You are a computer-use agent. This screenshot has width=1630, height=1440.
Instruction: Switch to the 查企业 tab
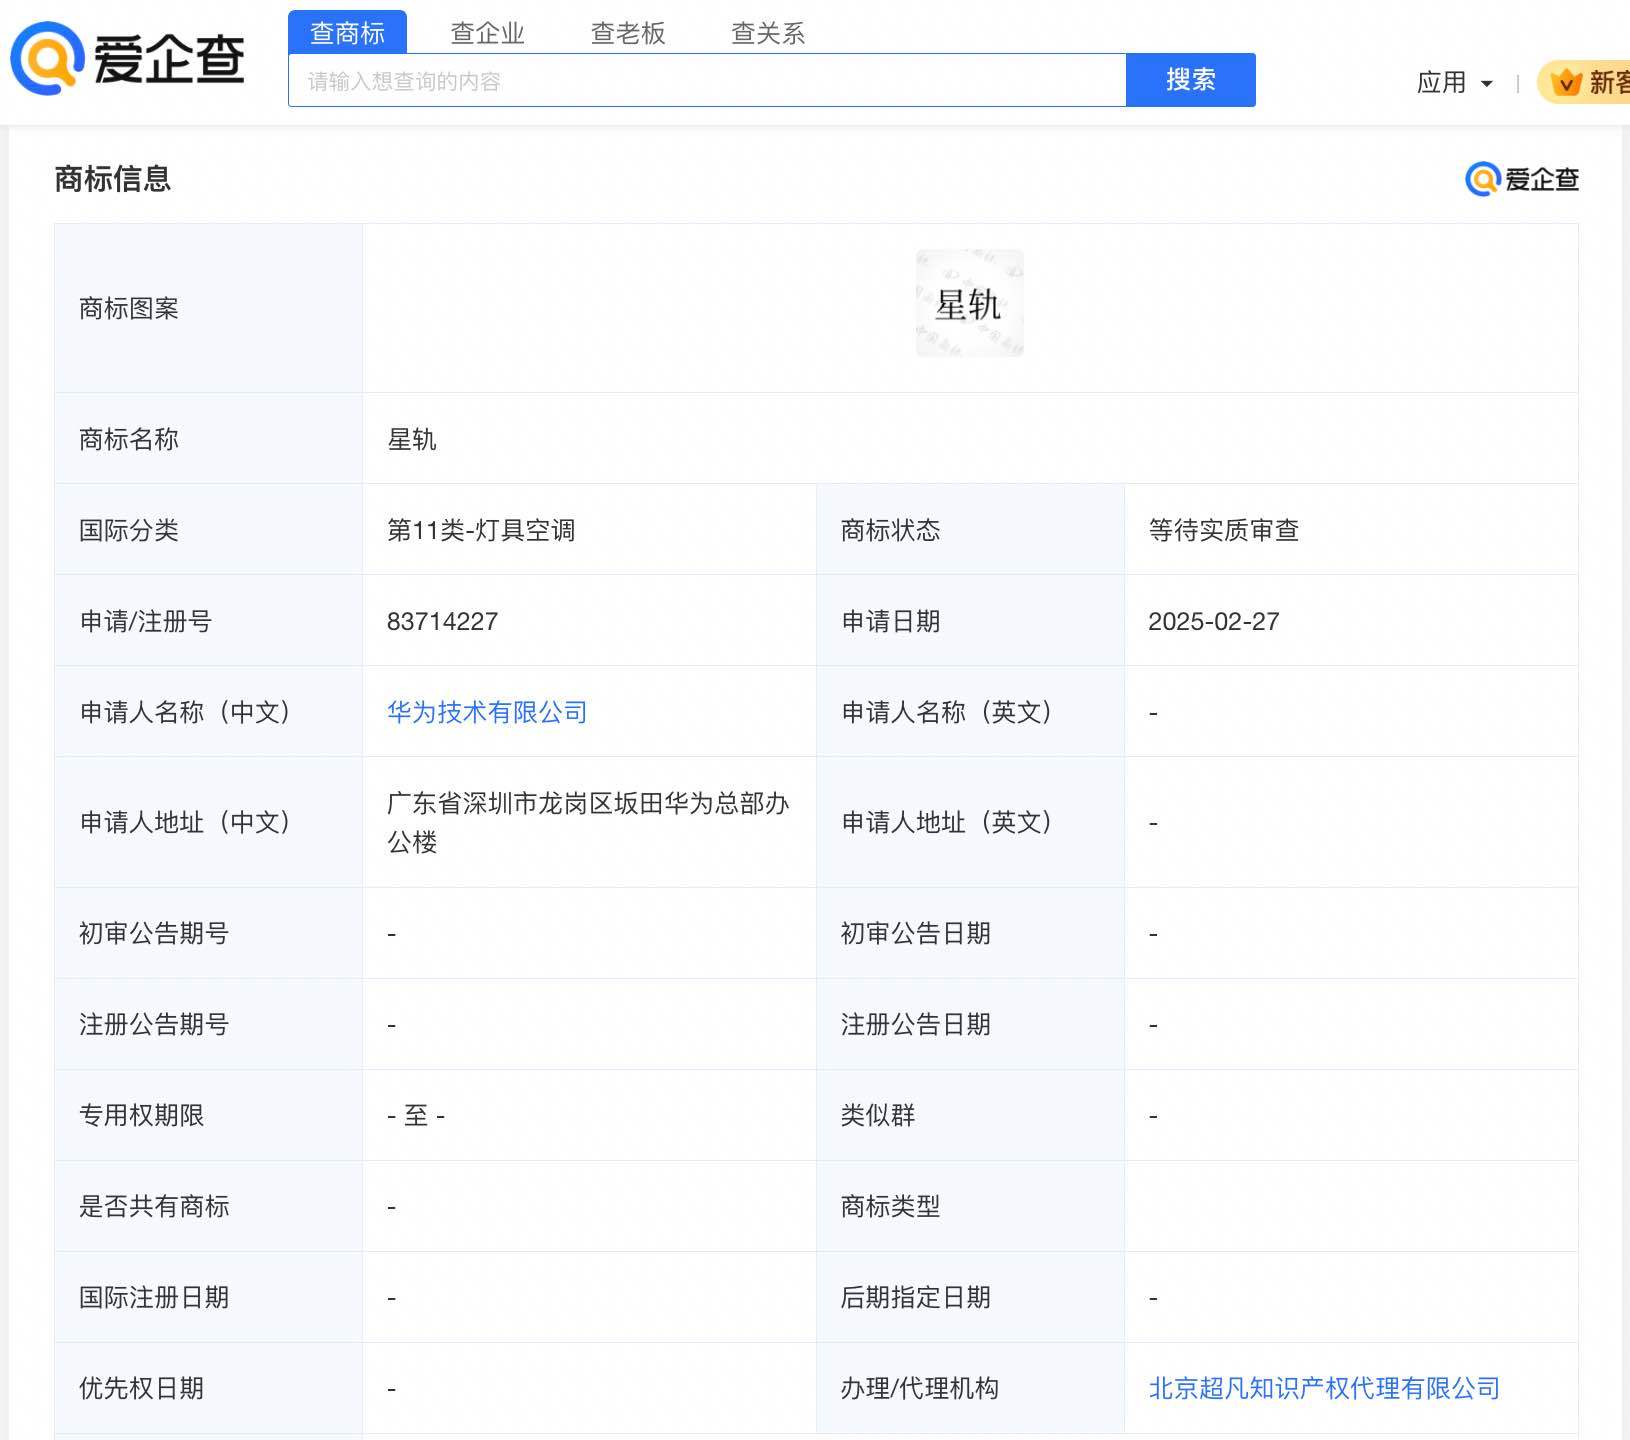pos(487,33)
